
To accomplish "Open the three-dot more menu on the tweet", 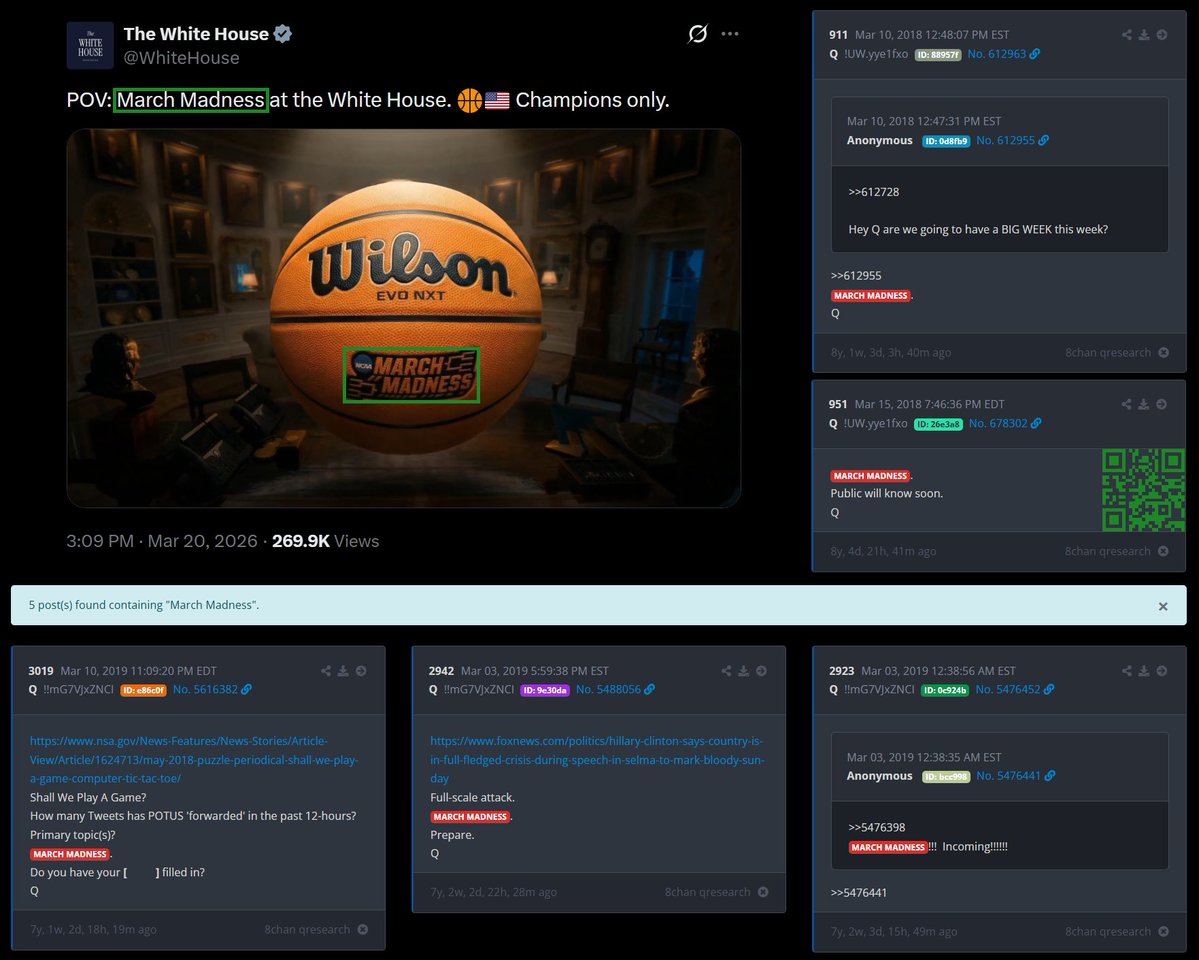I will [x=729, y=34].
